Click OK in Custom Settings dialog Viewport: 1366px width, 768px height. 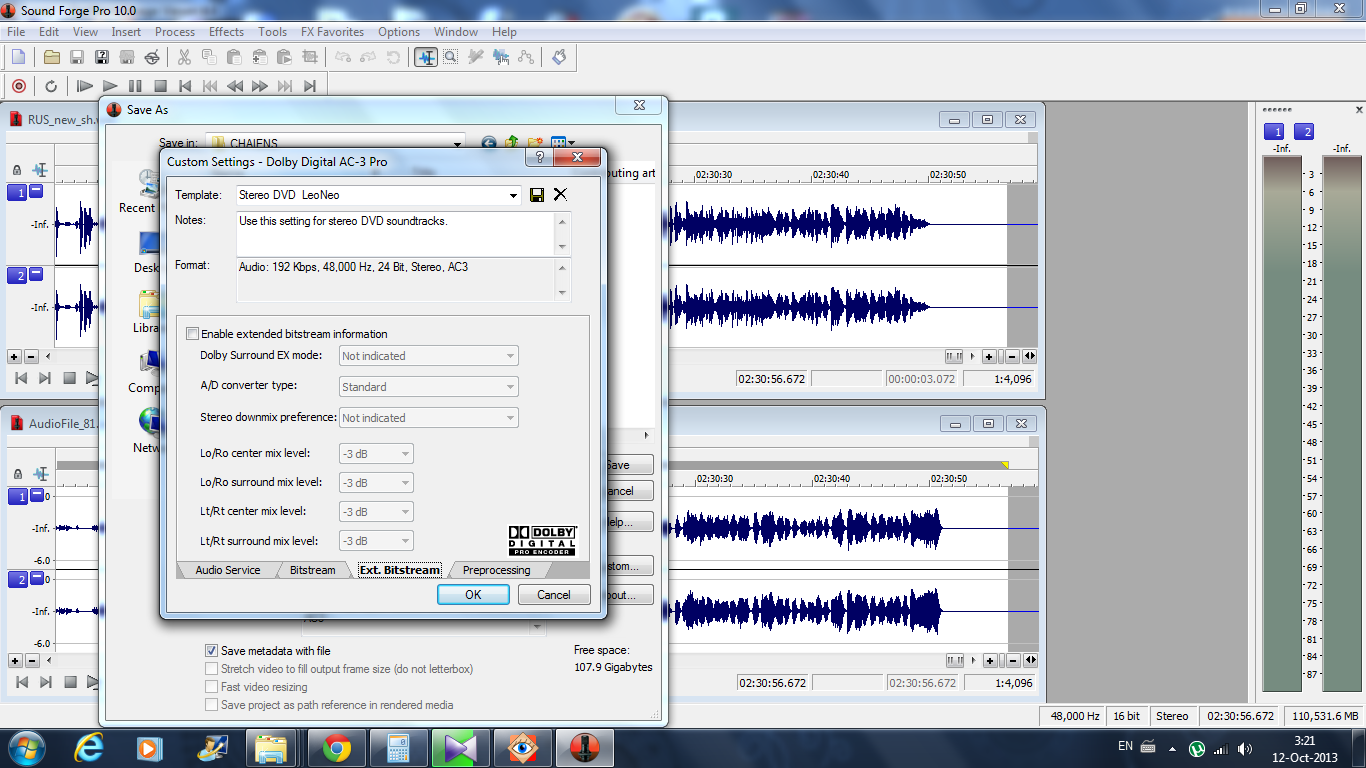point(473,594)
